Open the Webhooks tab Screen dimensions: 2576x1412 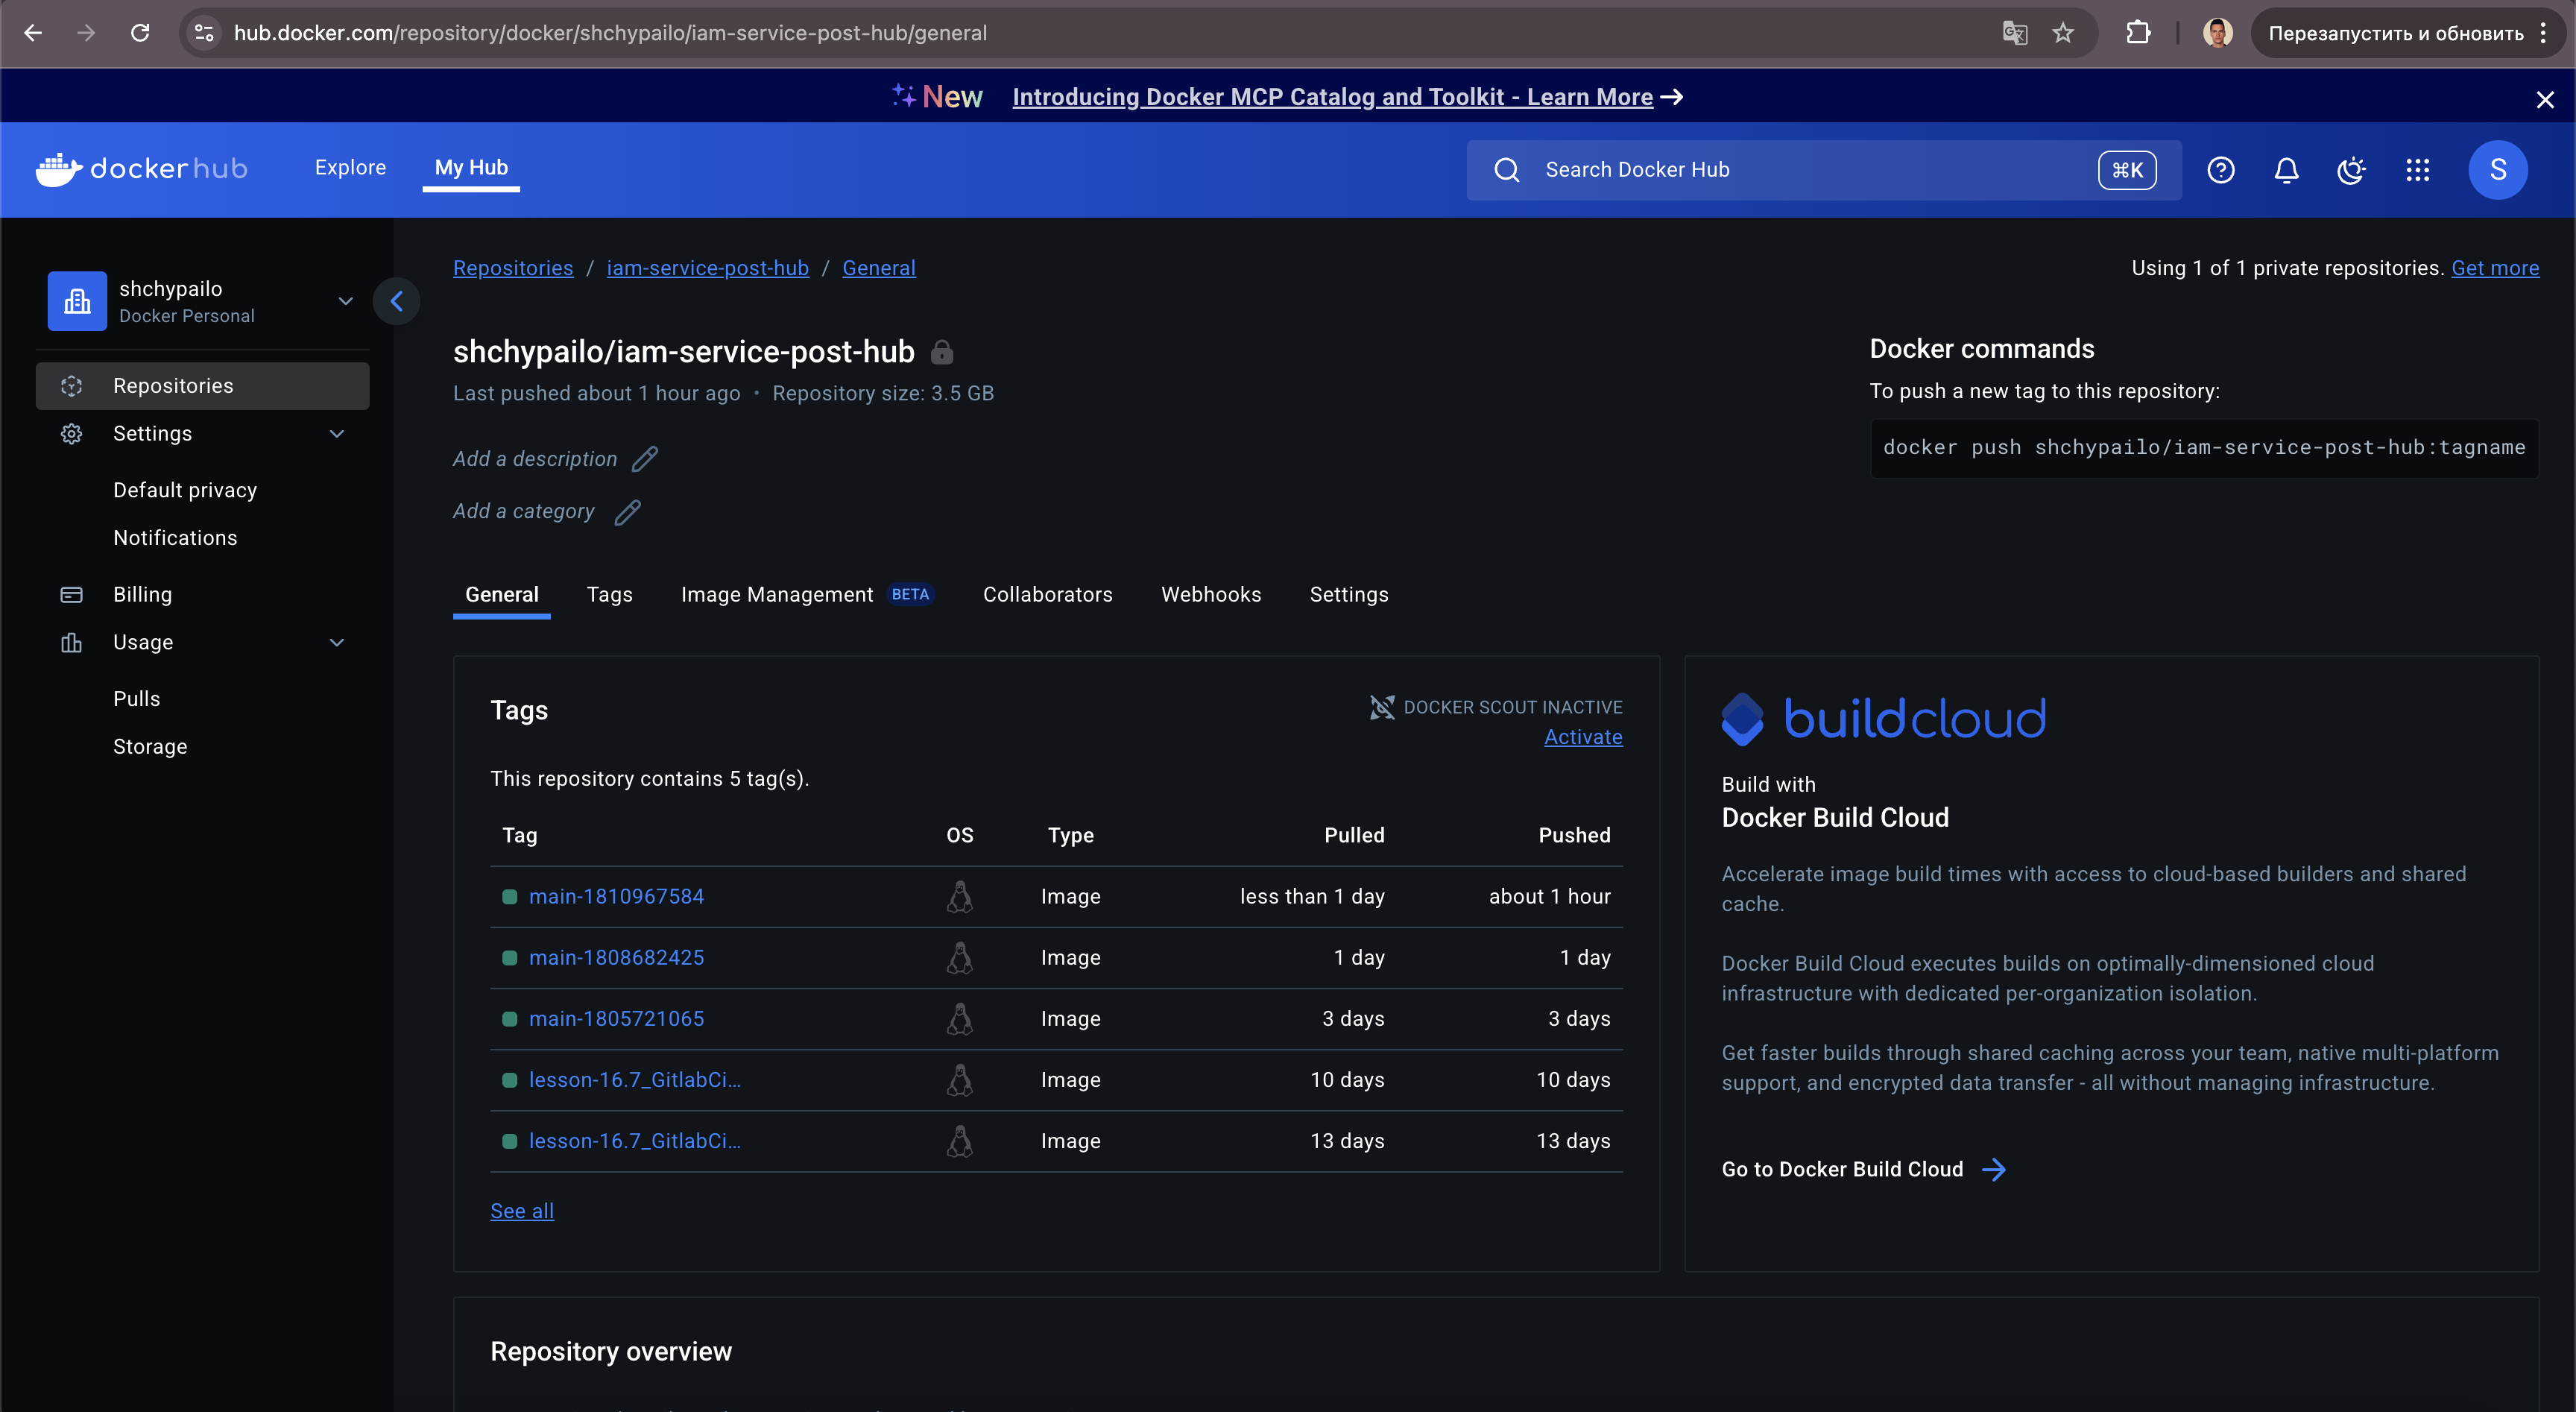1211,595
